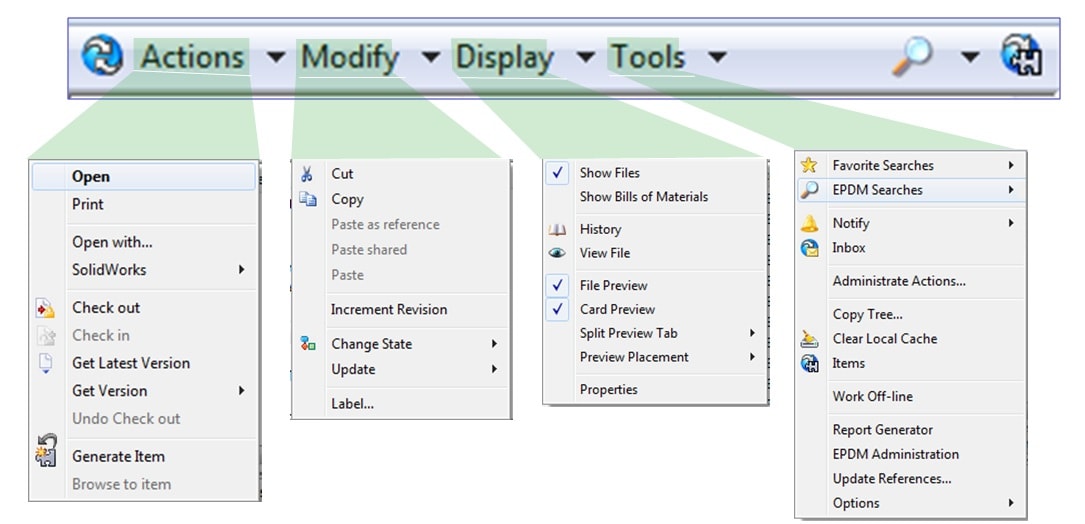Toggle the Show Files checkmark
Screen dimensions: 1085x524
(x=557, y=173)
